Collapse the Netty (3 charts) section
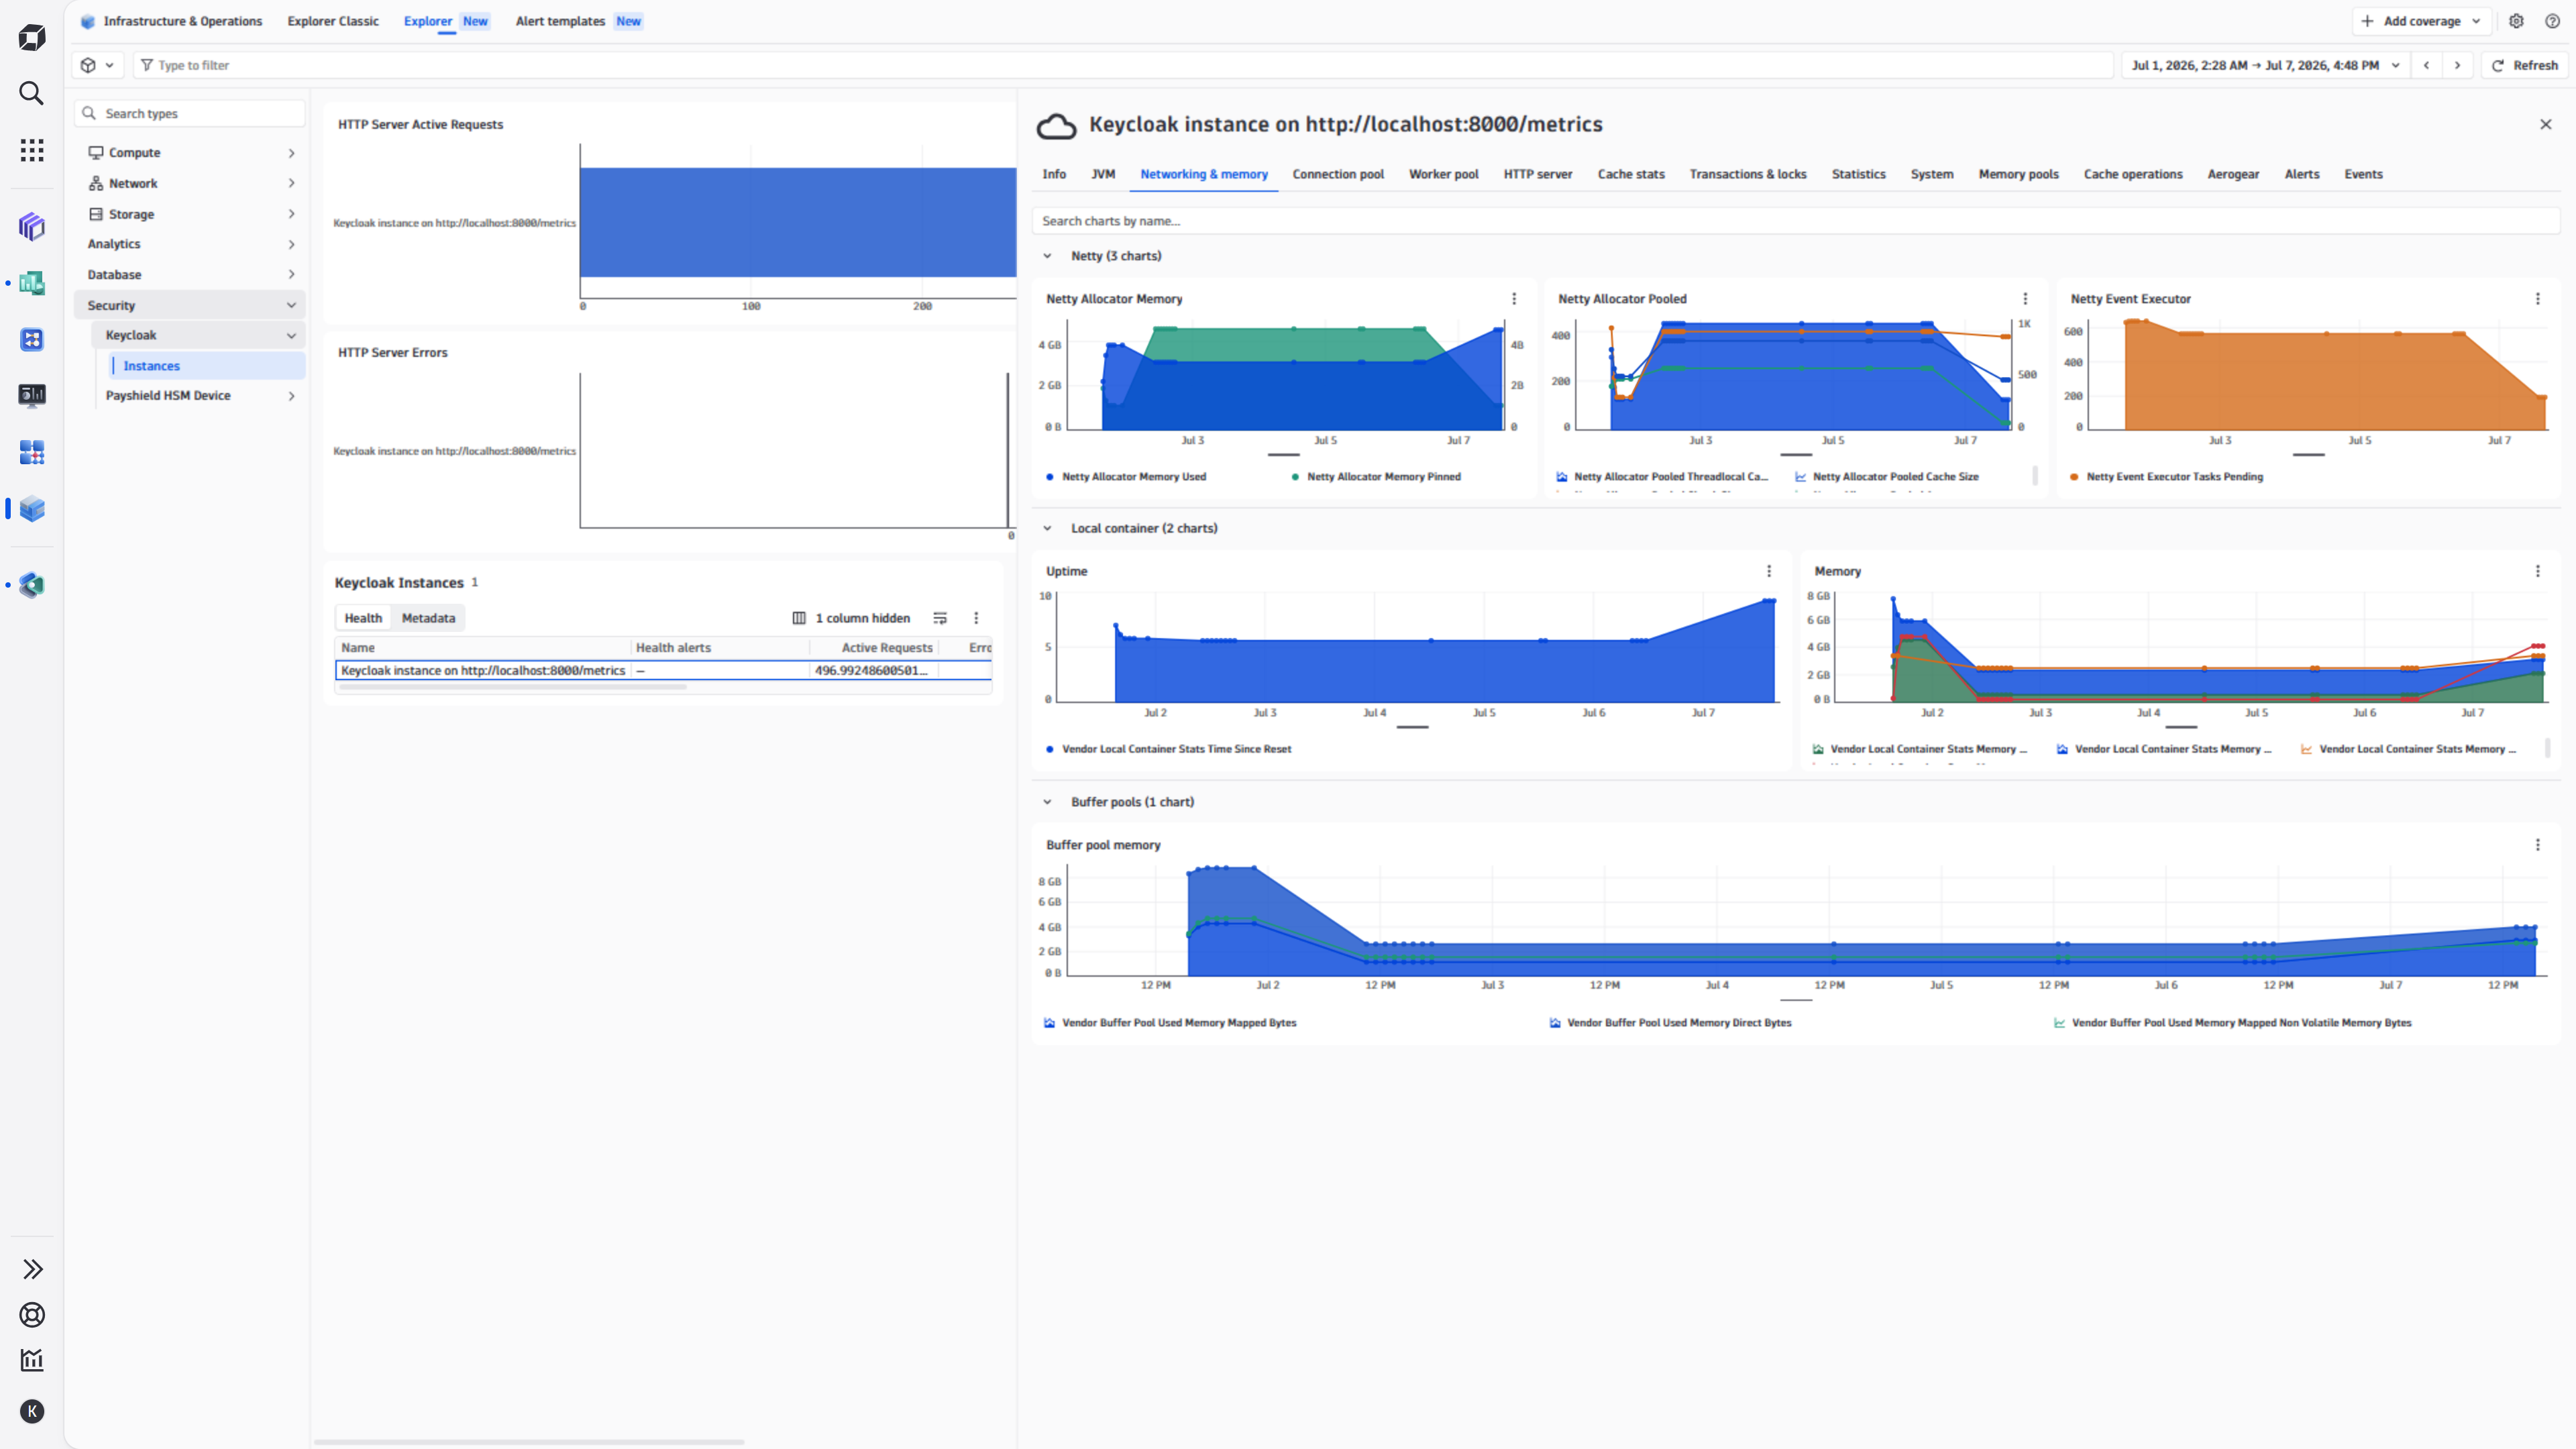This screenshot has width=2576, height=1449. (x=1047, y=256)
